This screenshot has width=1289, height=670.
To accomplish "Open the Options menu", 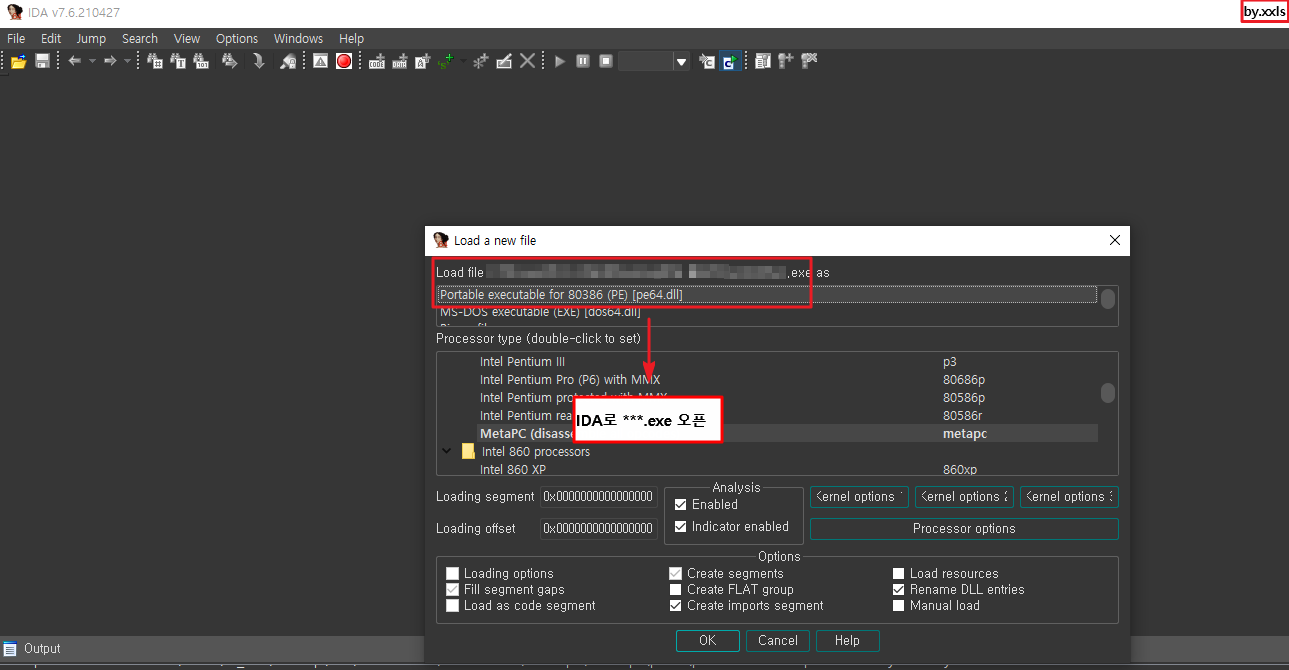I will 237,39.
